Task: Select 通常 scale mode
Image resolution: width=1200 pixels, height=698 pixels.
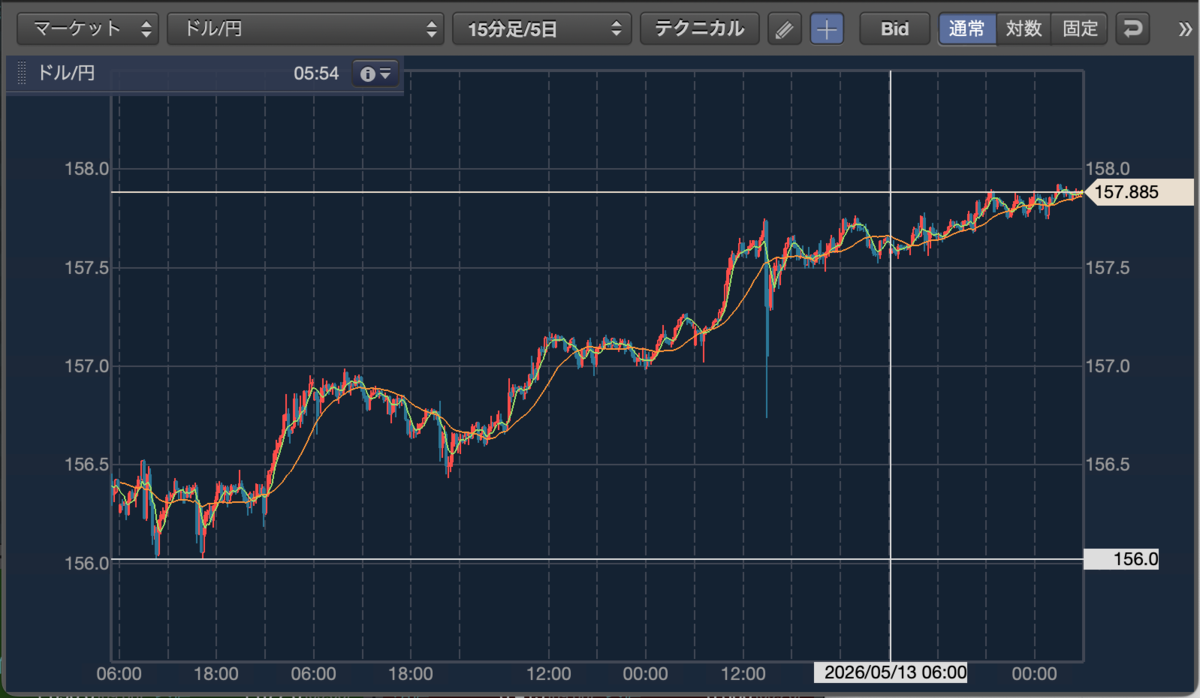Action: click(x=967, y=29)
